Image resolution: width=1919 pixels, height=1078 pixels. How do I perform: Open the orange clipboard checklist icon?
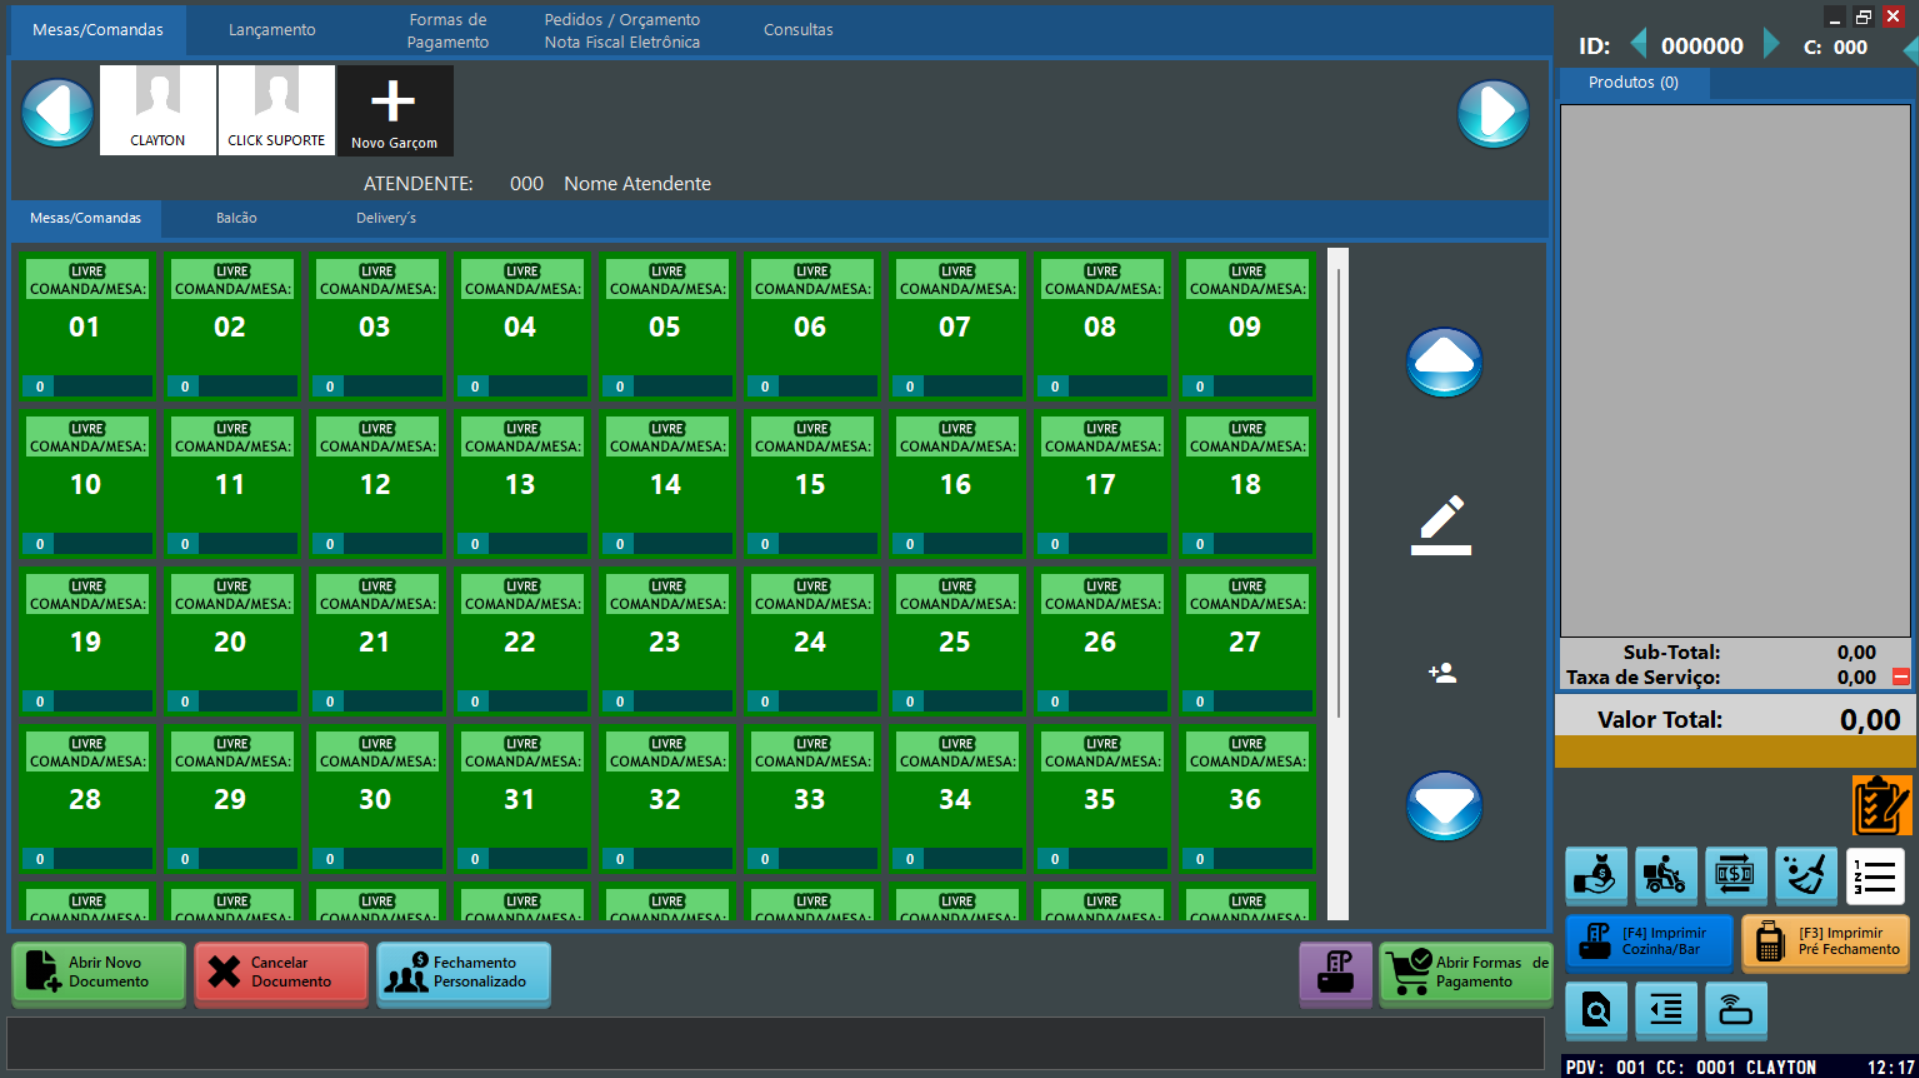point(1881,805)
